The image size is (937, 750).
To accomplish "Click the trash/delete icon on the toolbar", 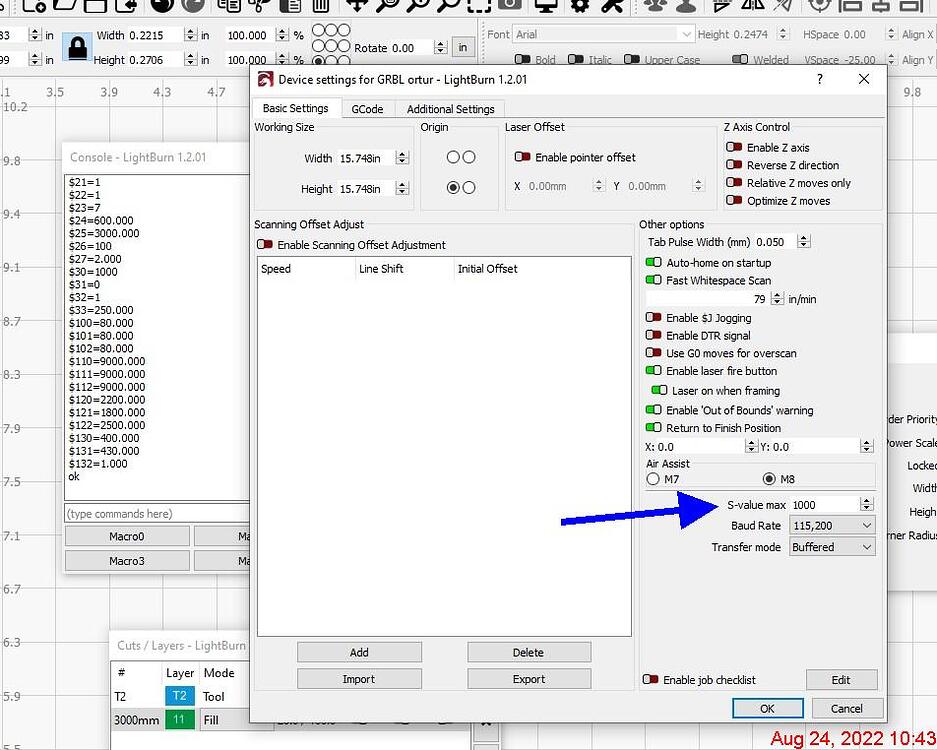I will point(320,7).
